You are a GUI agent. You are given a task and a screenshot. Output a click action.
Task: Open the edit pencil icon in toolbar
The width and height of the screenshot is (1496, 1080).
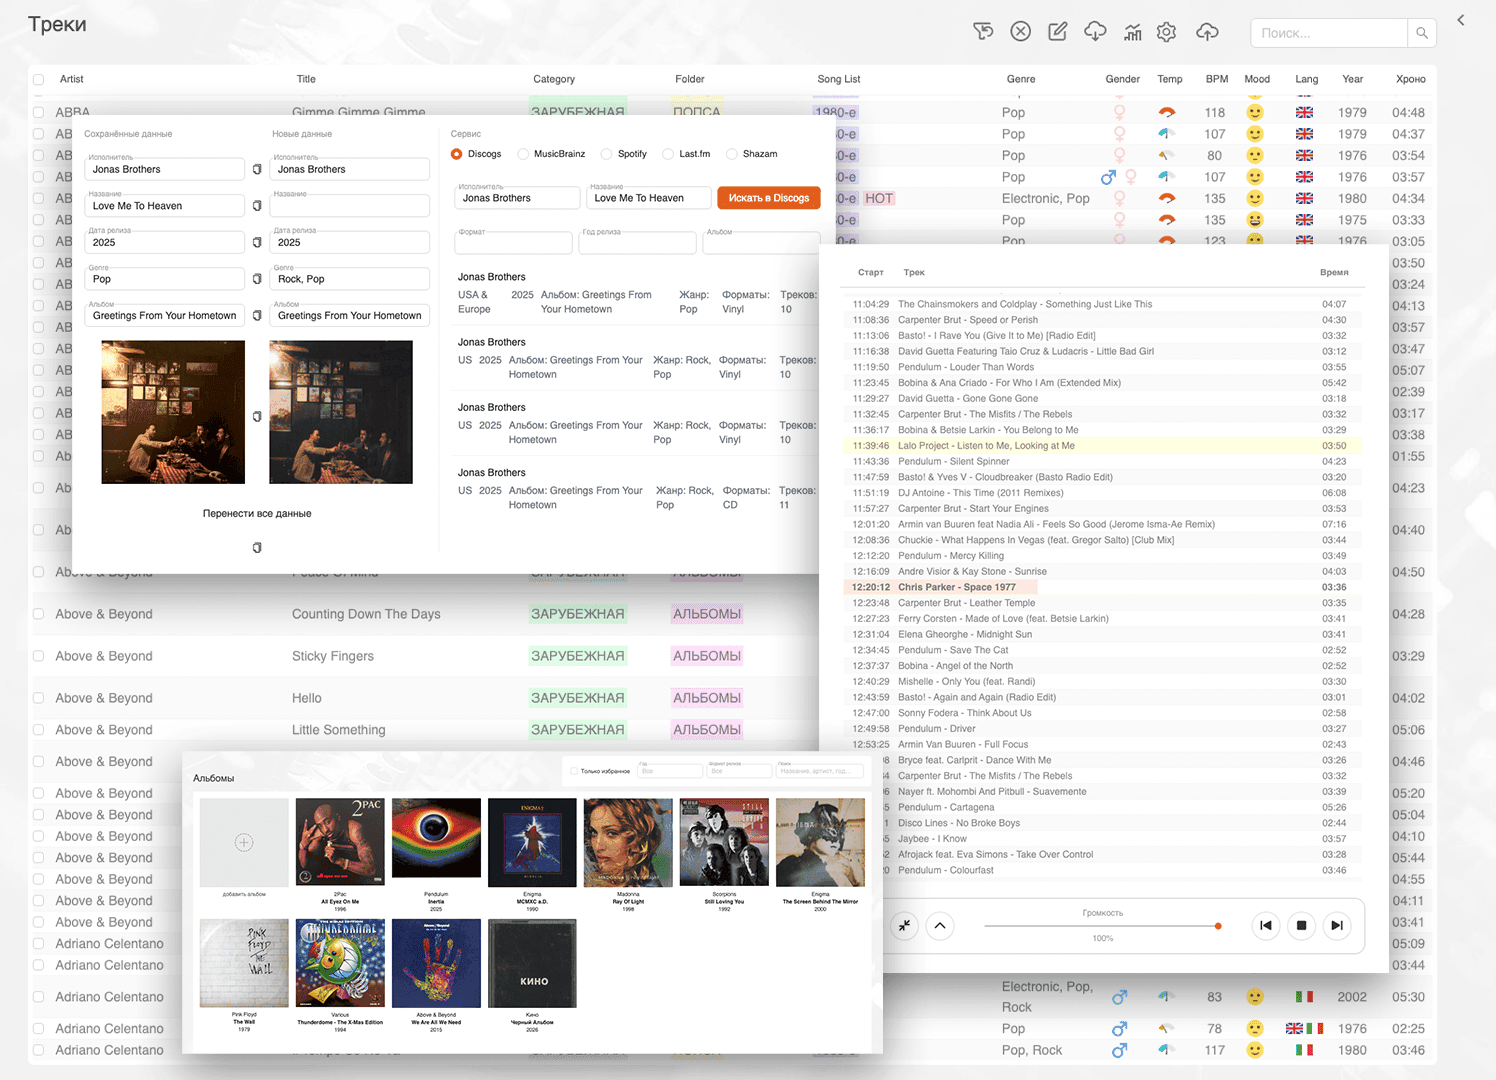point(1057,32)
